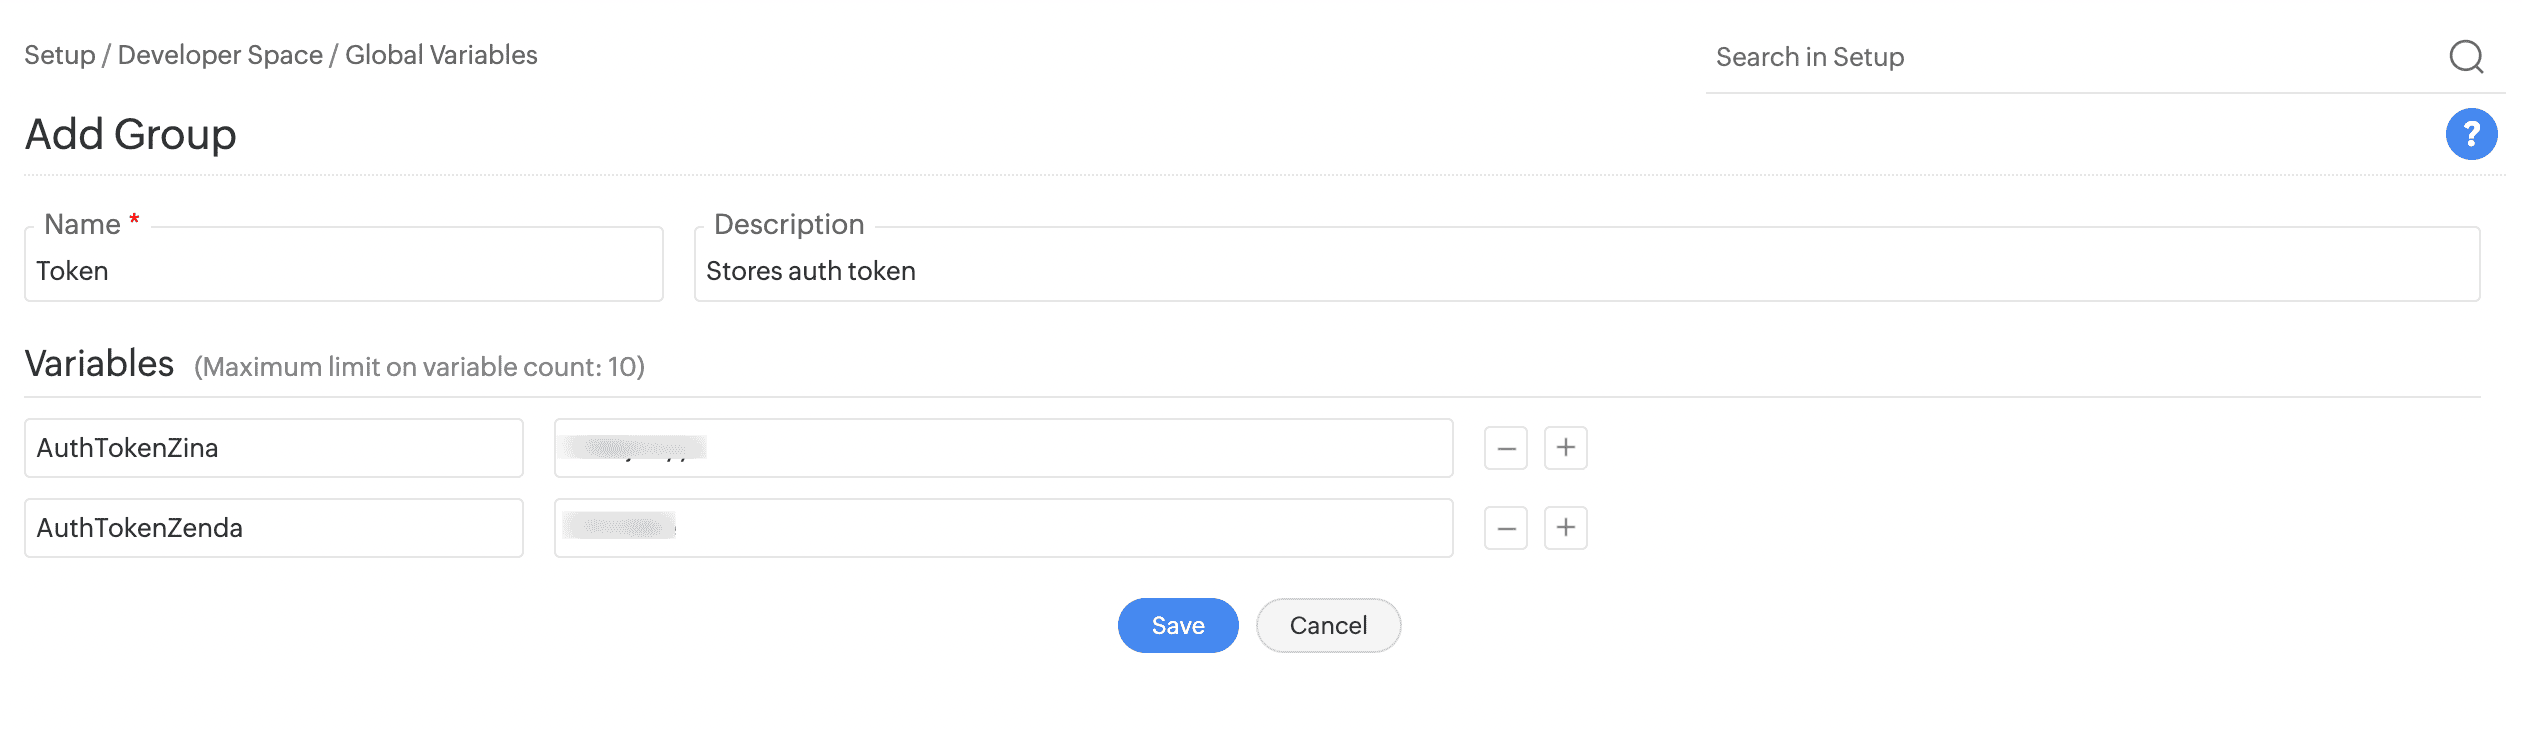
Task: Click Global Variables in the breadcrumb
Action: coord(441,55)
